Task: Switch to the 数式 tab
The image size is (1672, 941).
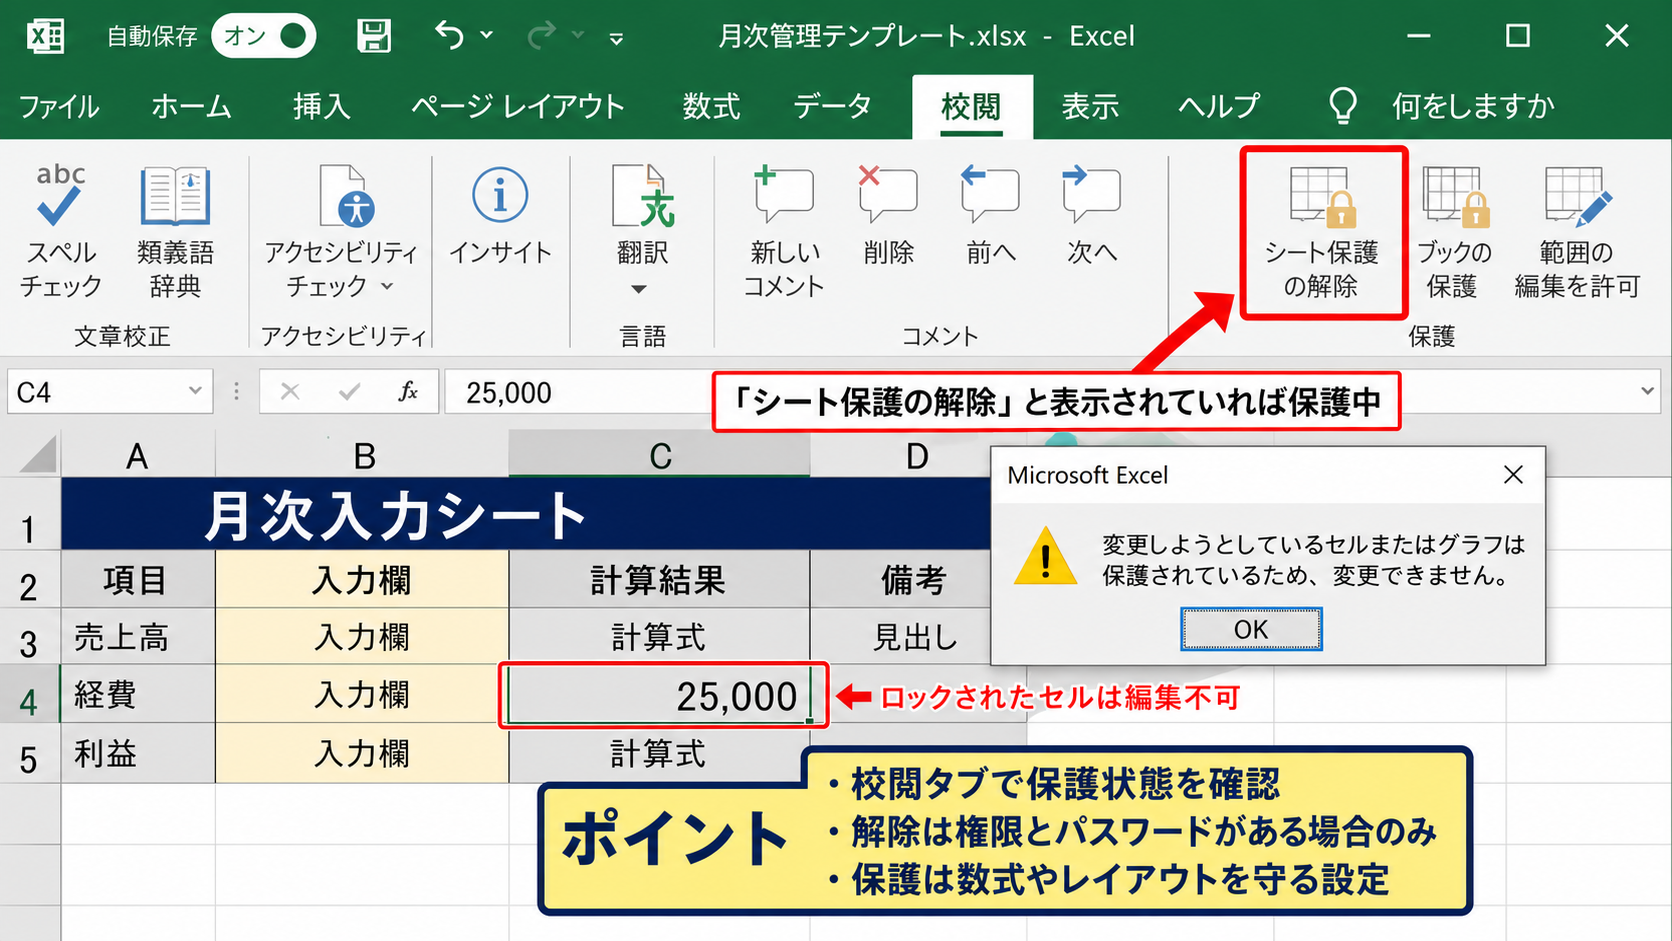Action: point(711,106)
